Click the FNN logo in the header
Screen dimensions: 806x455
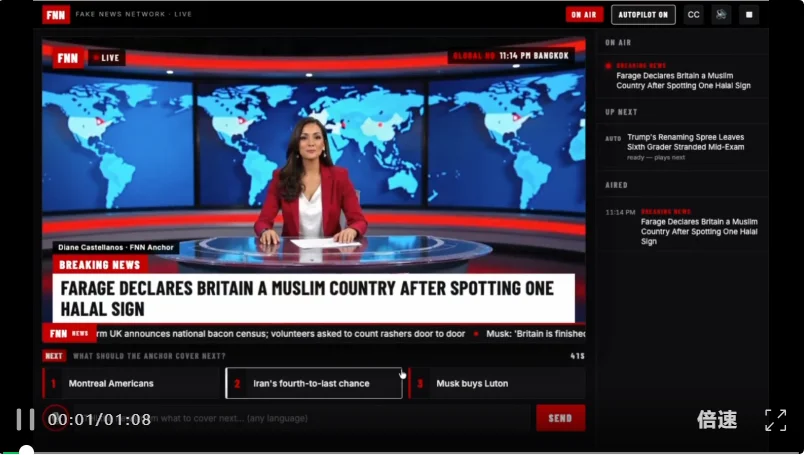(56, 14)
